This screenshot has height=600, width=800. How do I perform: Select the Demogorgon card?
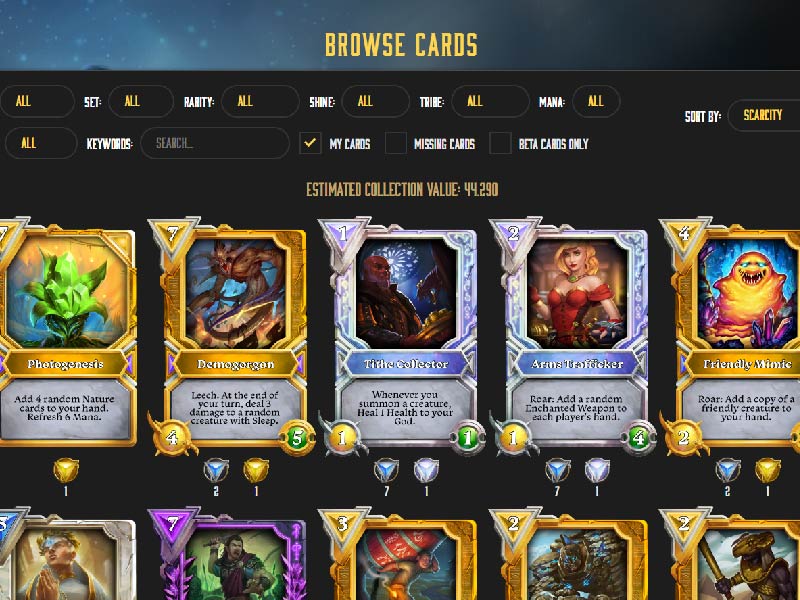[234, 336]
